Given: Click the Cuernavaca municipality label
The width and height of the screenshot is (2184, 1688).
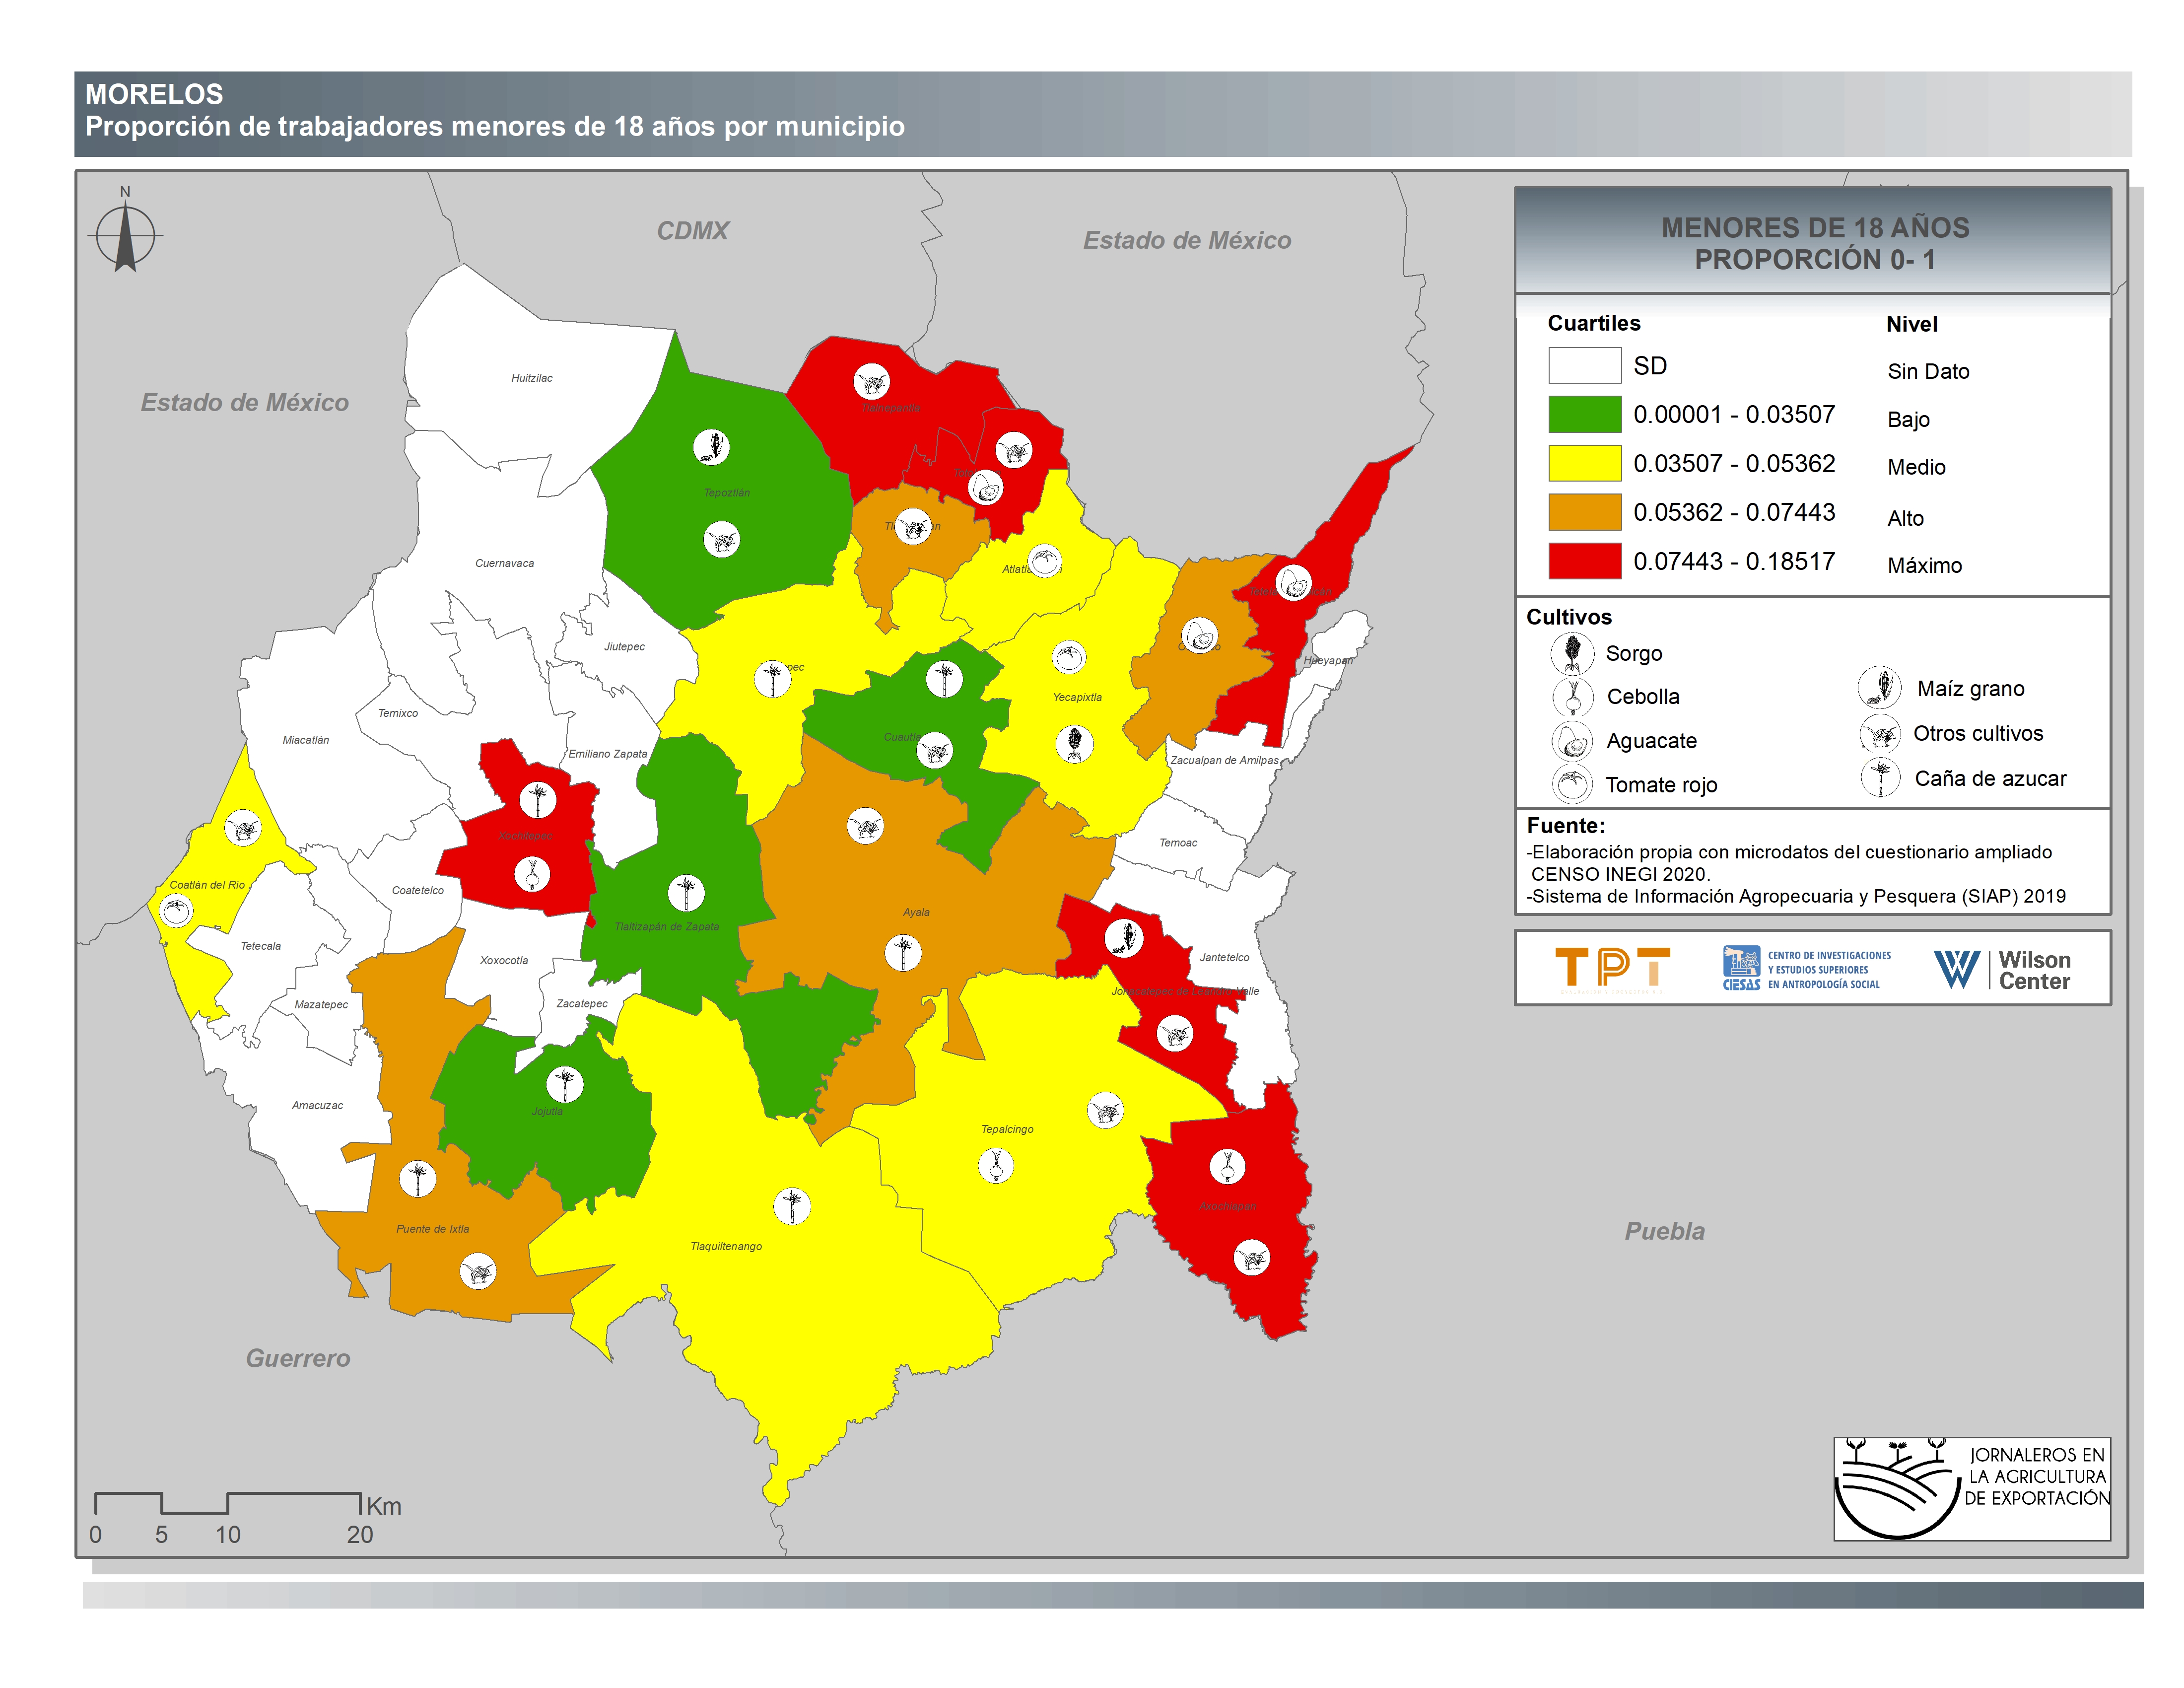Looking at the screenshot, I should coord(504,563).
